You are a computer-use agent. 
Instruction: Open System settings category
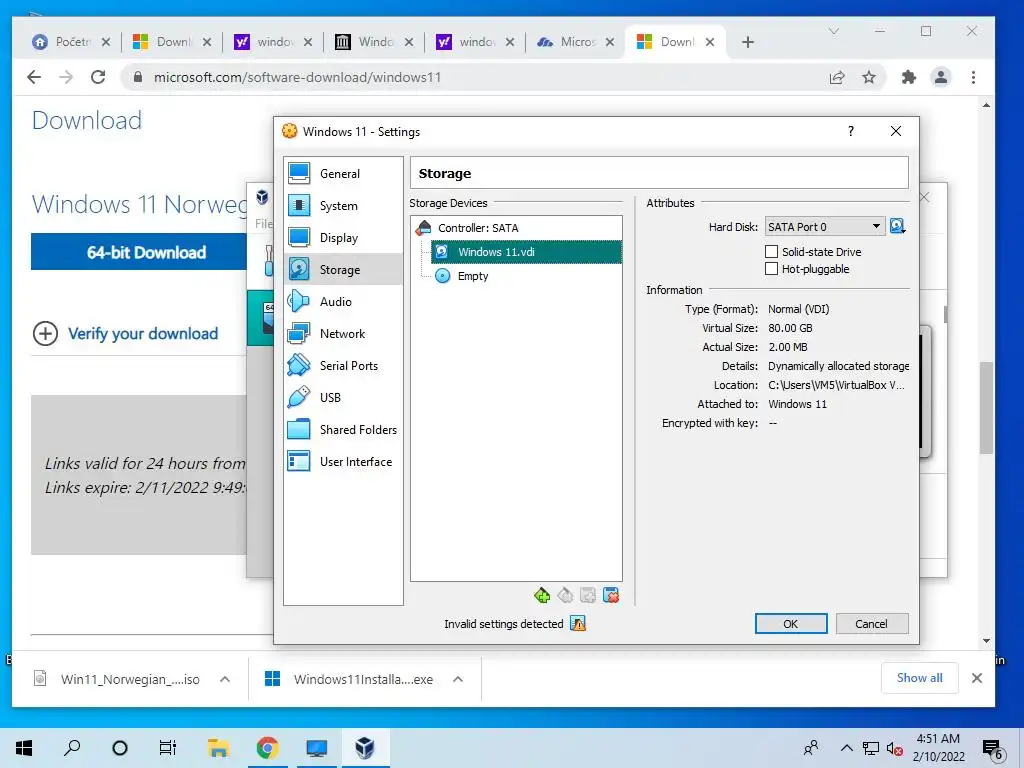pyautogui.click(x=344, y=205)
